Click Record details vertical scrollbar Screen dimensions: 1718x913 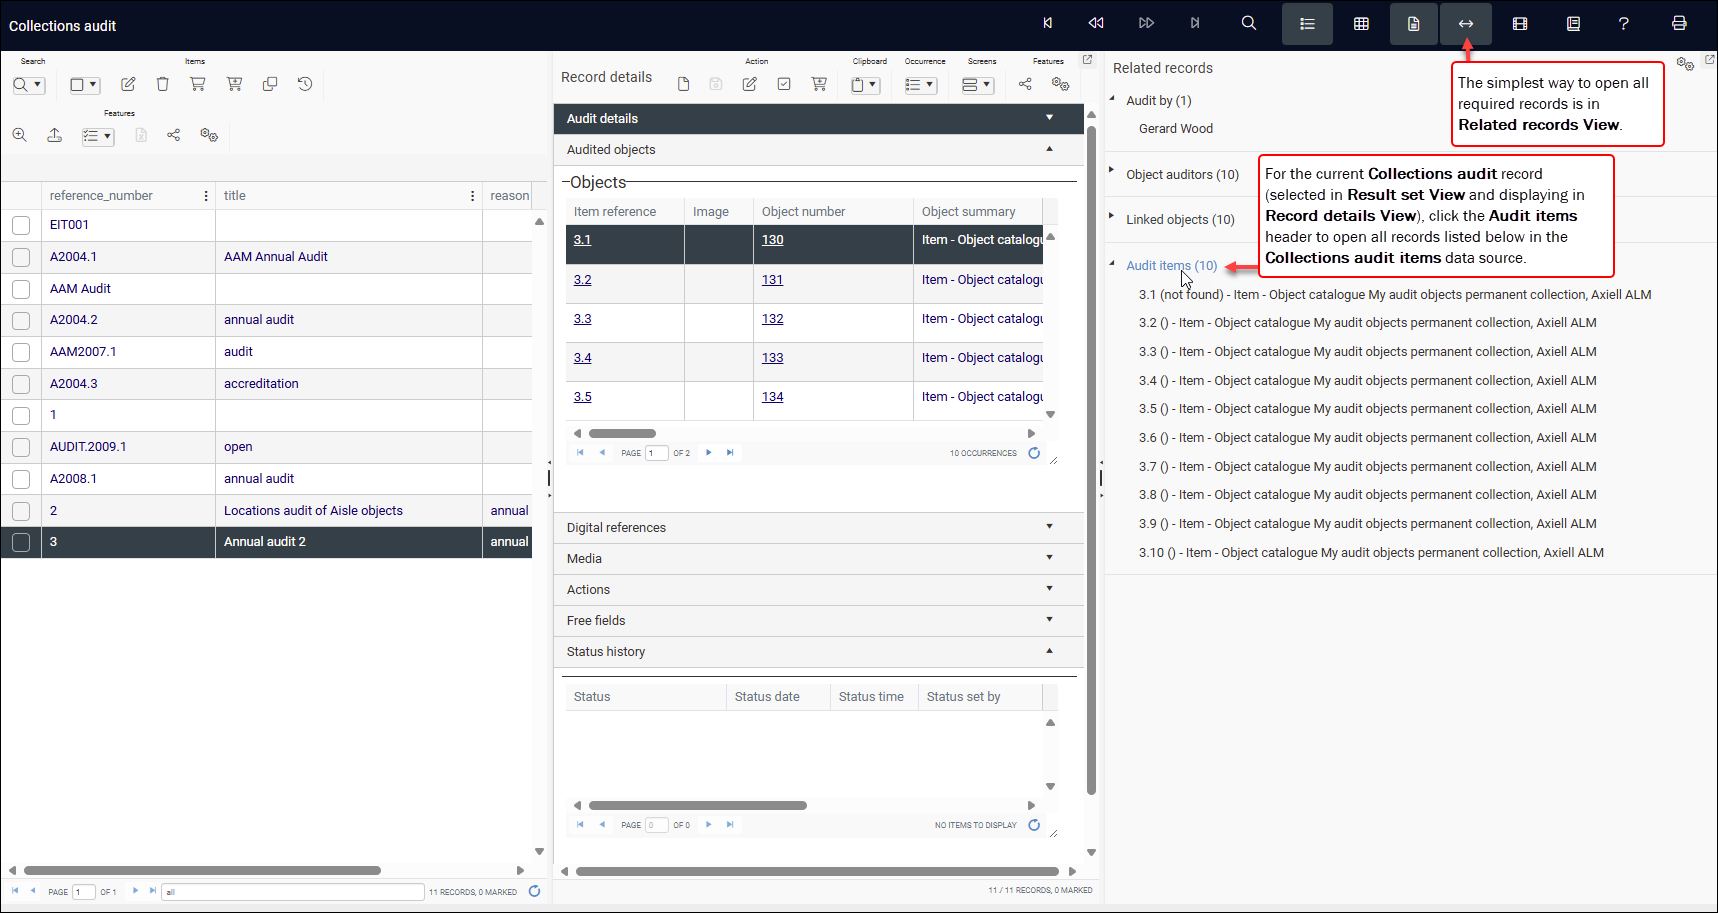point(1091,460)
